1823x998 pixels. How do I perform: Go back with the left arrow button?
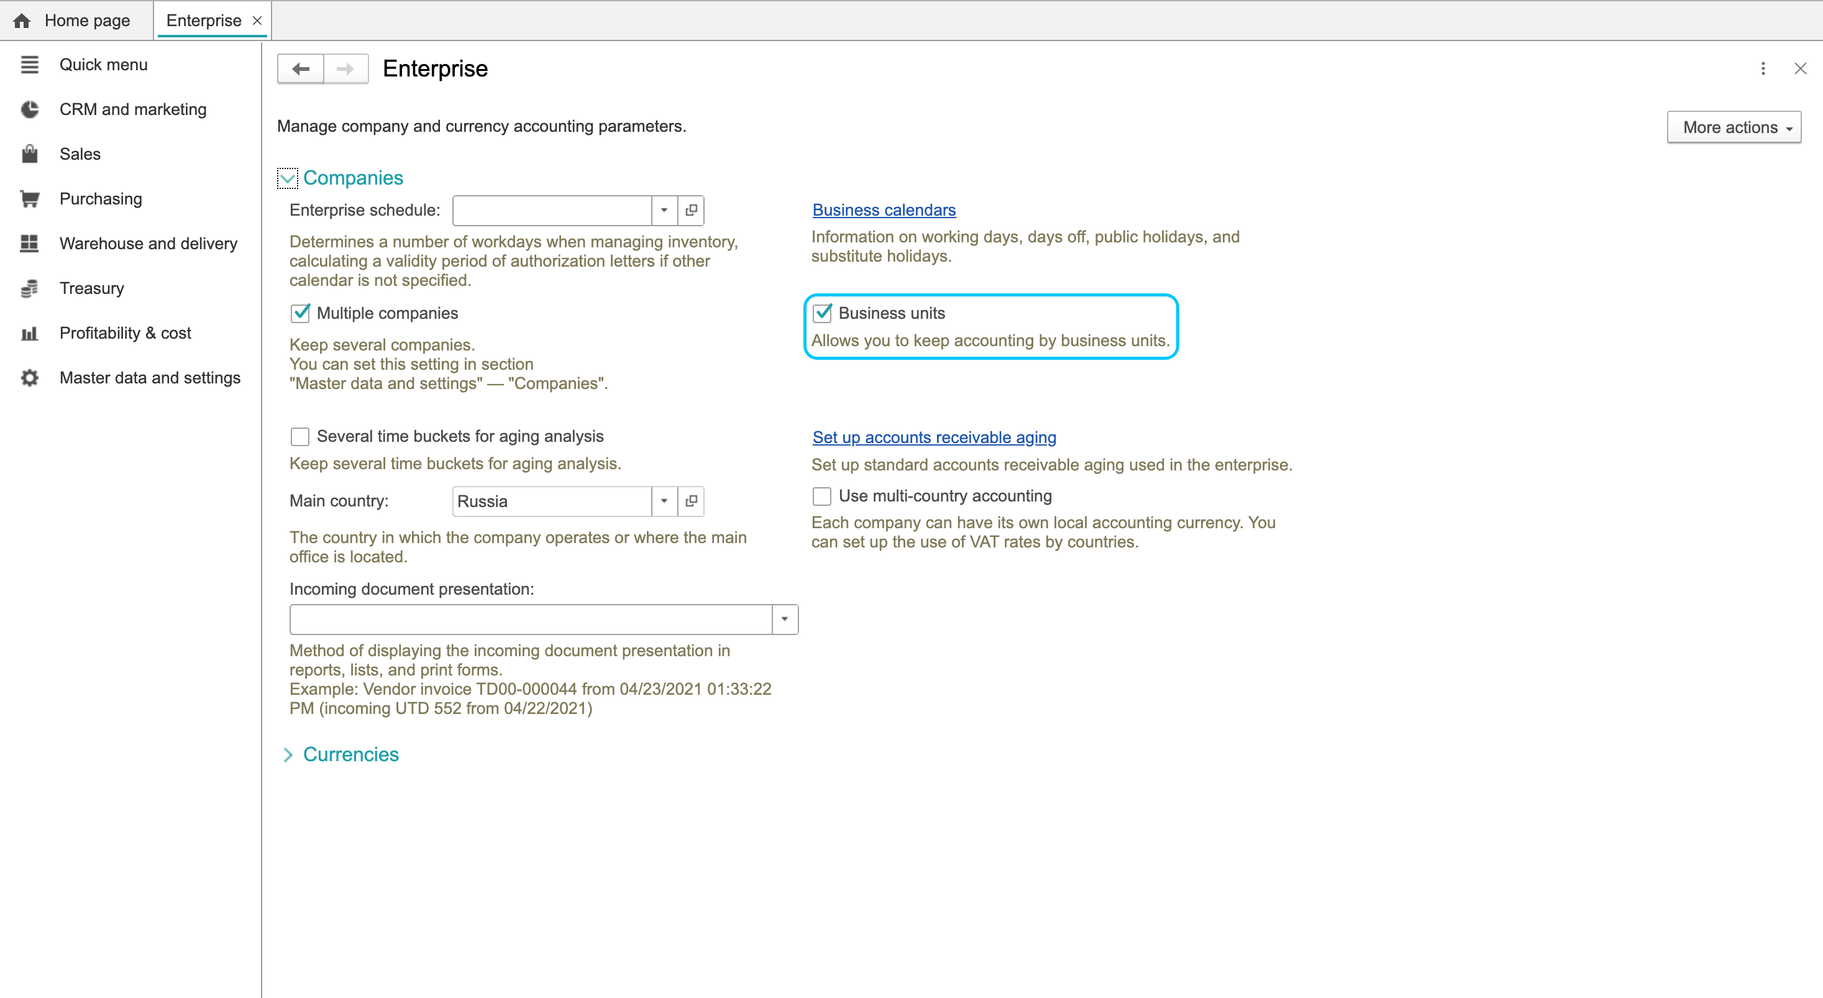301,69
